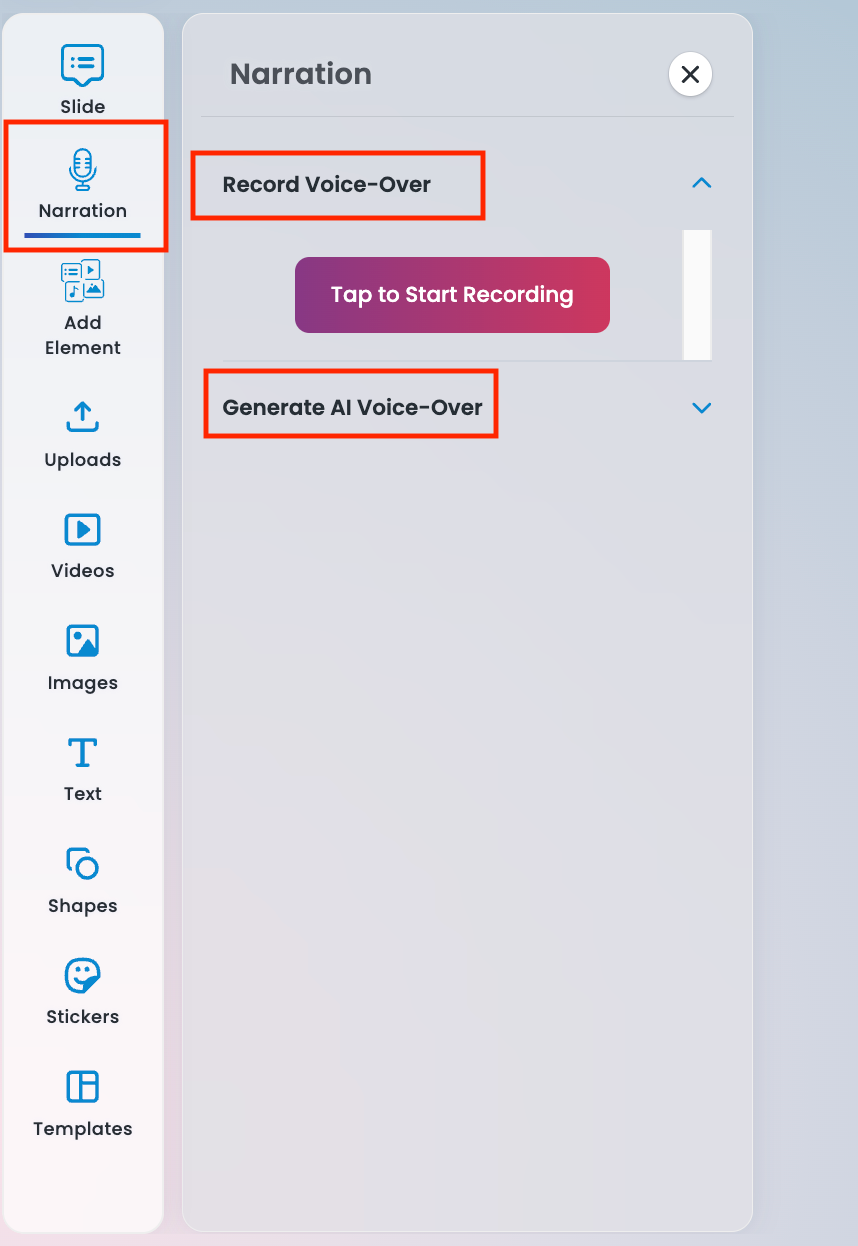Viewport: 858px width, 1246px height.
Task: Open the Videos library icon
Action: [x=83, y=529]
